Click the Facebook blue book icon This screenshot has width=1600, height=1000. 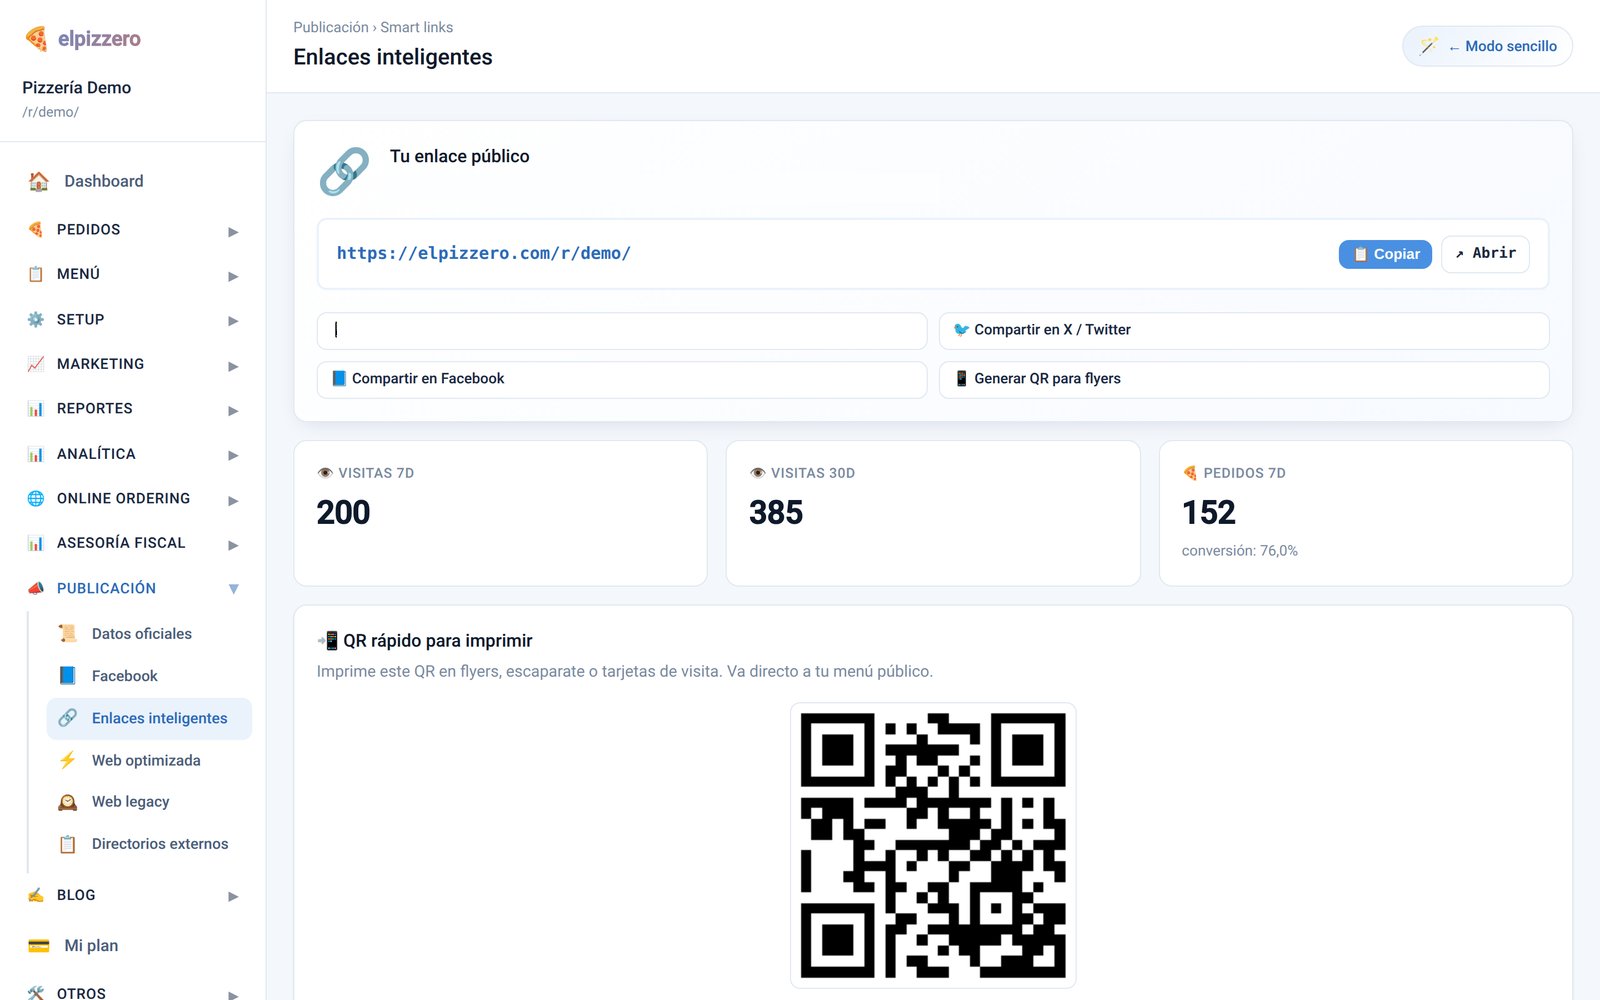click(68, 676)
